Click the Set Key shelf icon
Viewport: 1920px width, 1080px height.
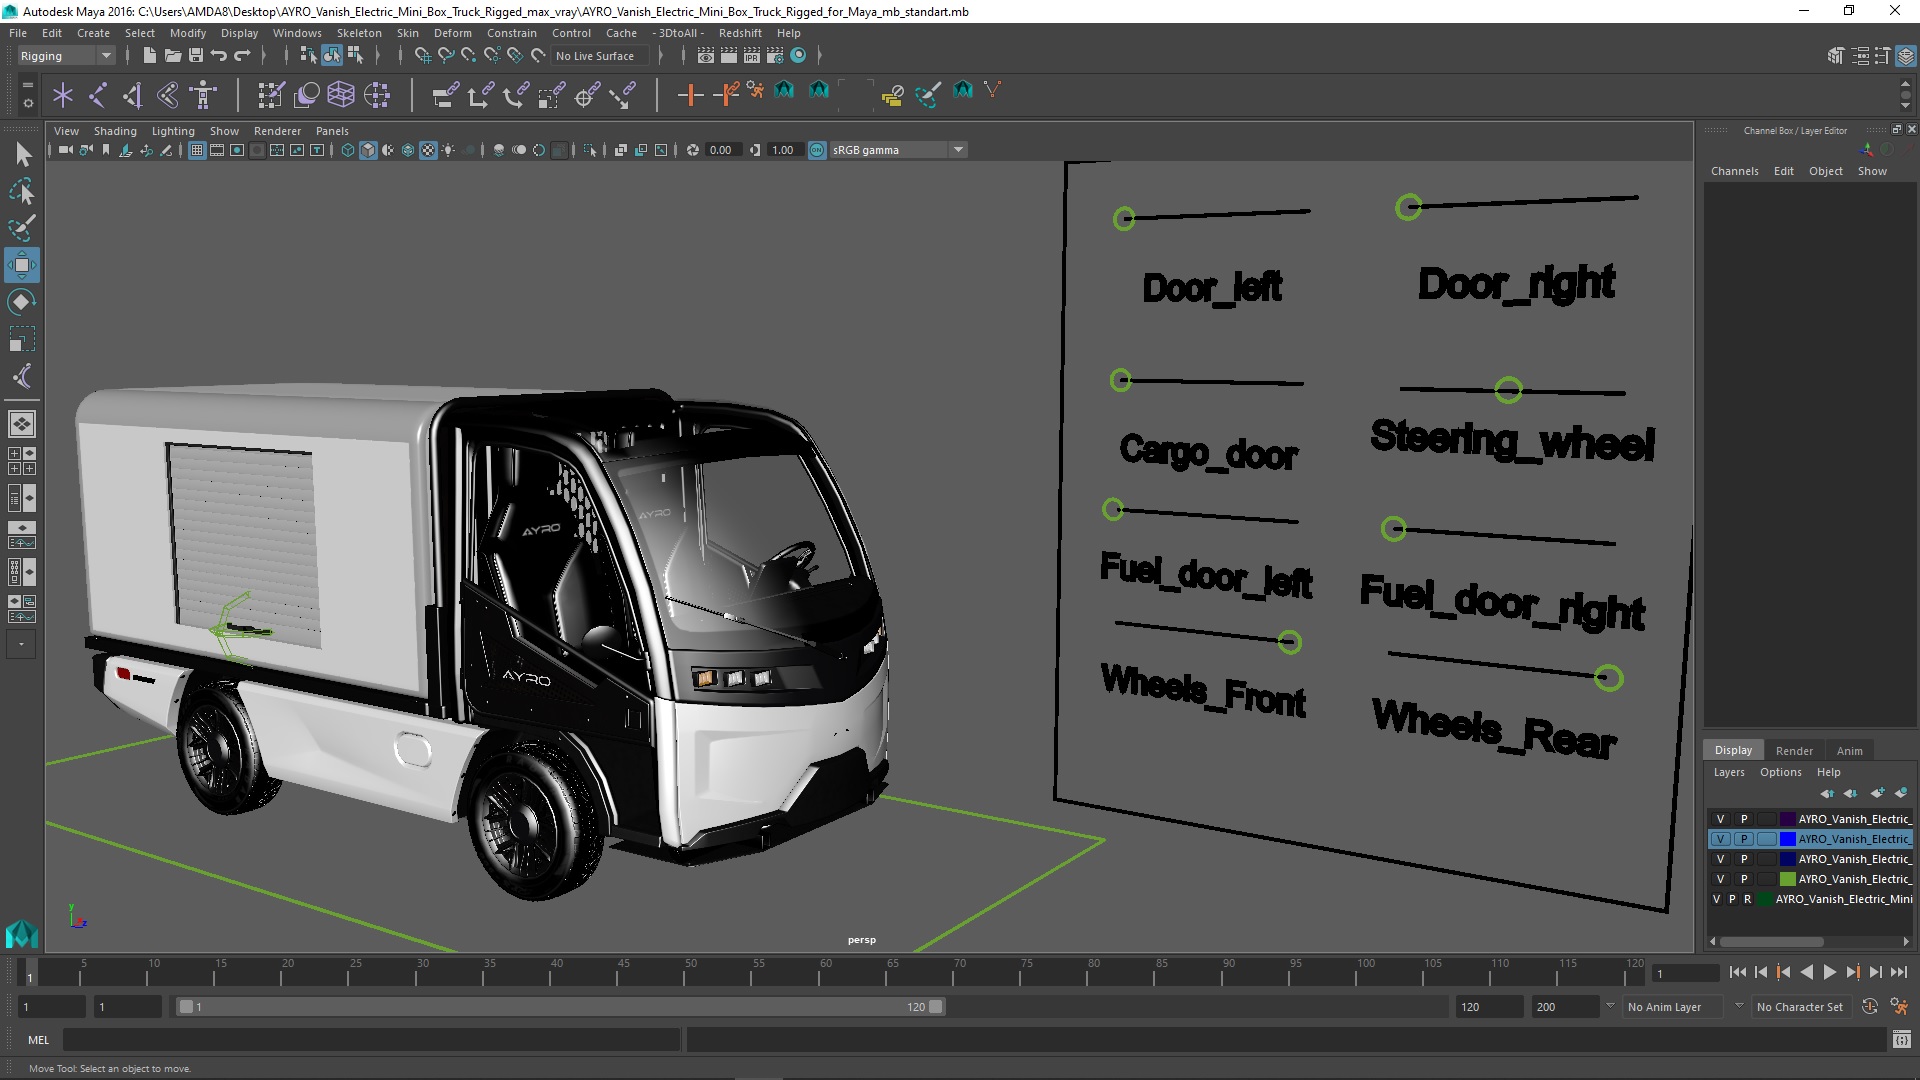point(690,95)
